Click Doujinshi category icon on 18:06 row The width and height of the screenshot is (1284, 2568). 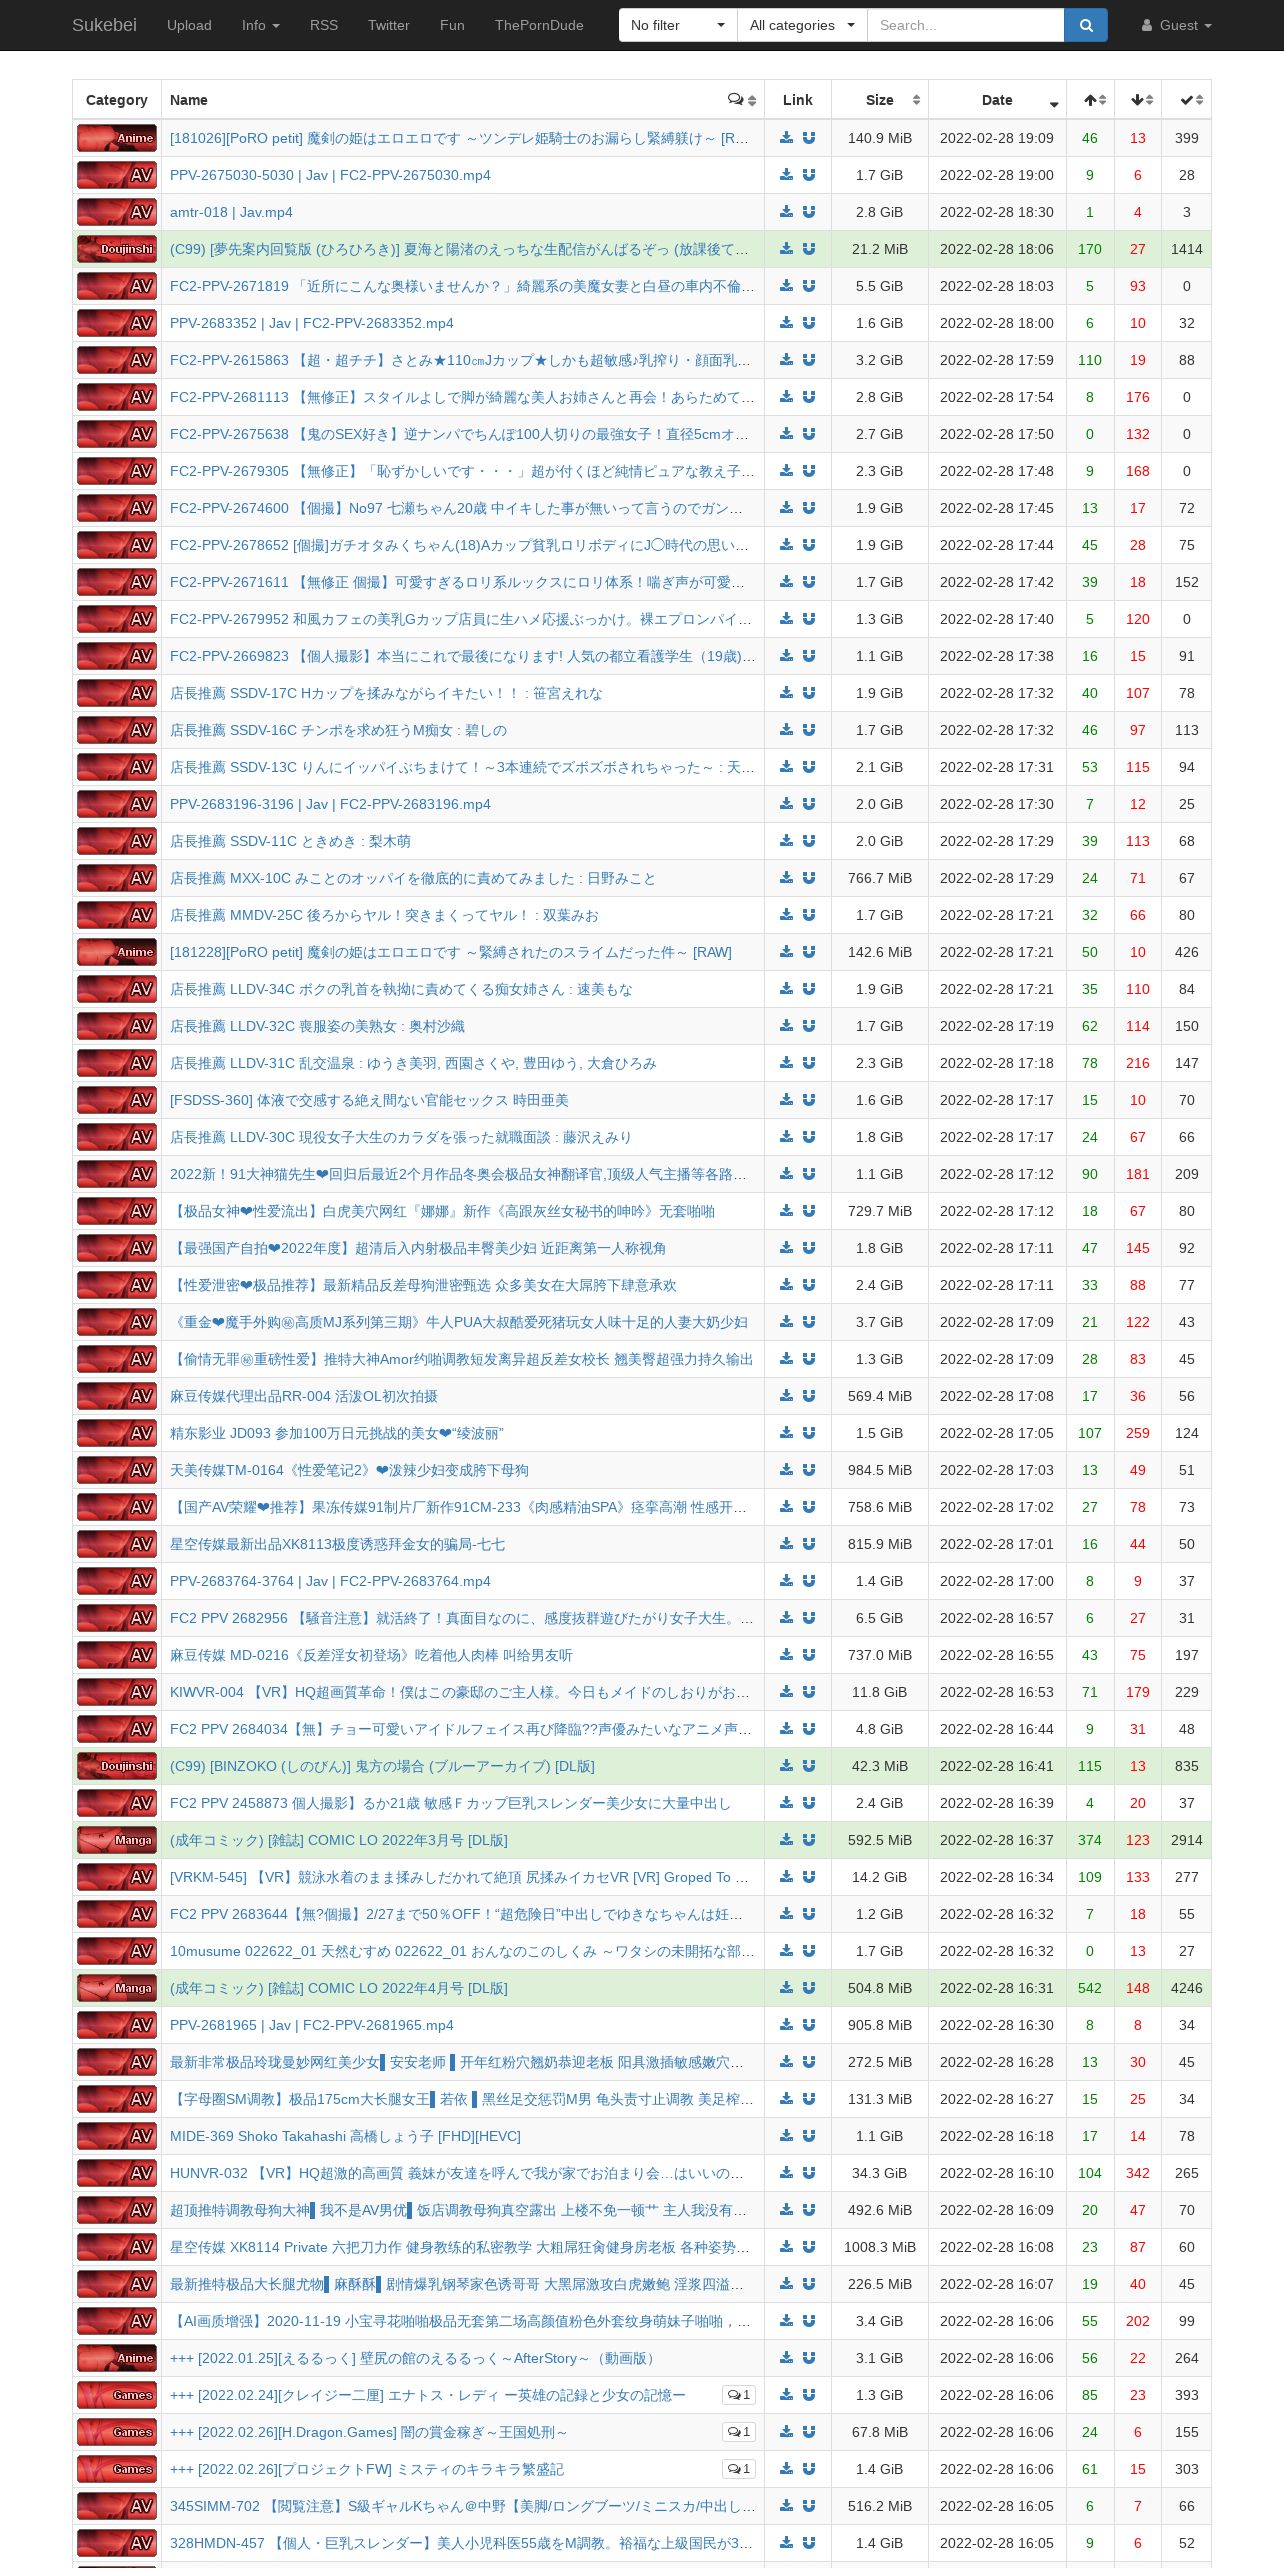tap(117, 249)
